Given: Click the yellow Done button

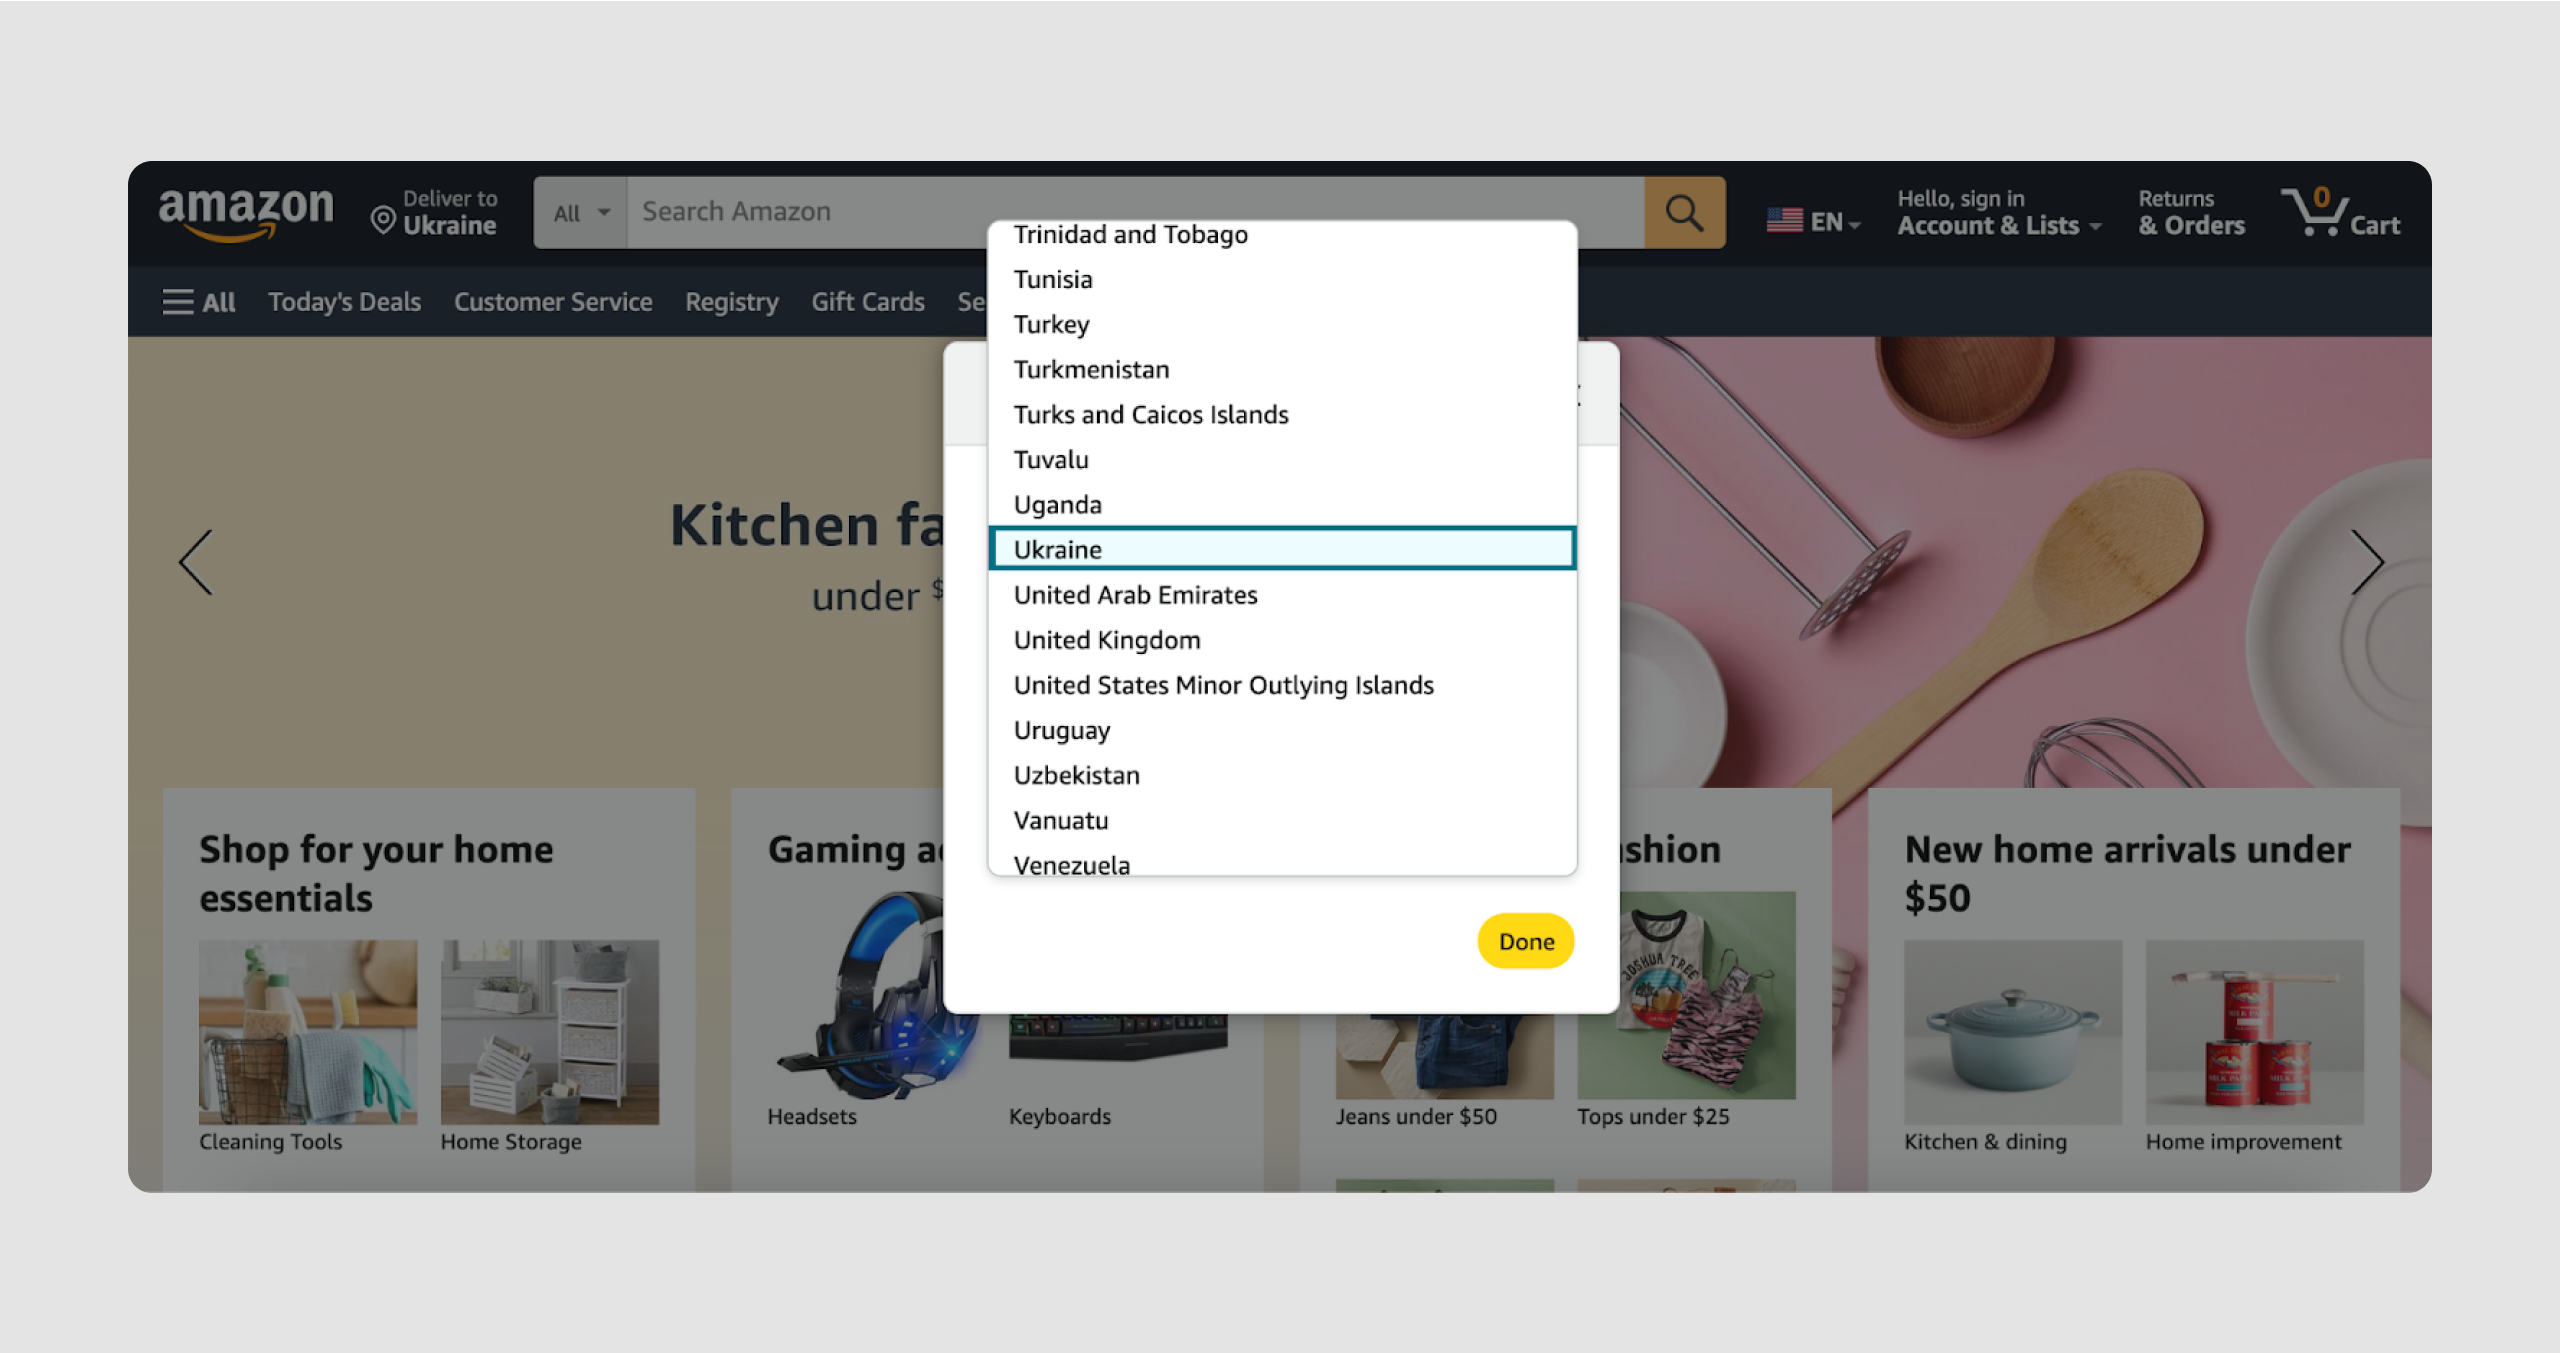Looking at the screenshot, I should point(1526,941).
